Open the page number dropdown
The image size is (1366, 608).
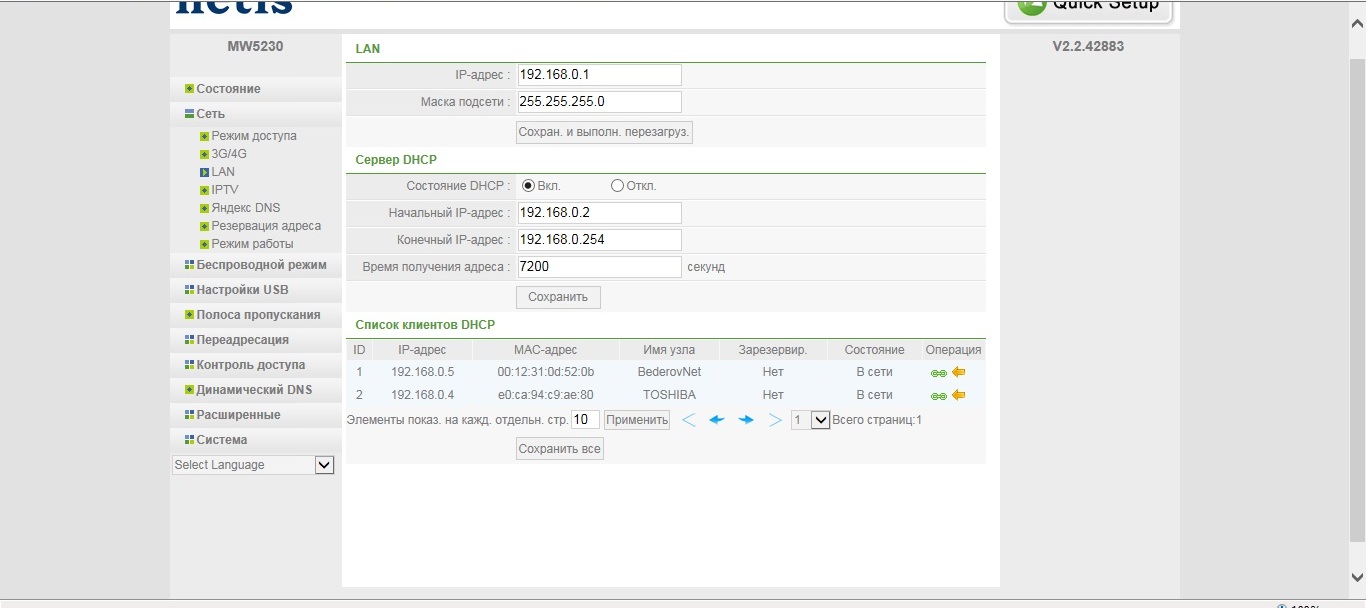[810, 420]
